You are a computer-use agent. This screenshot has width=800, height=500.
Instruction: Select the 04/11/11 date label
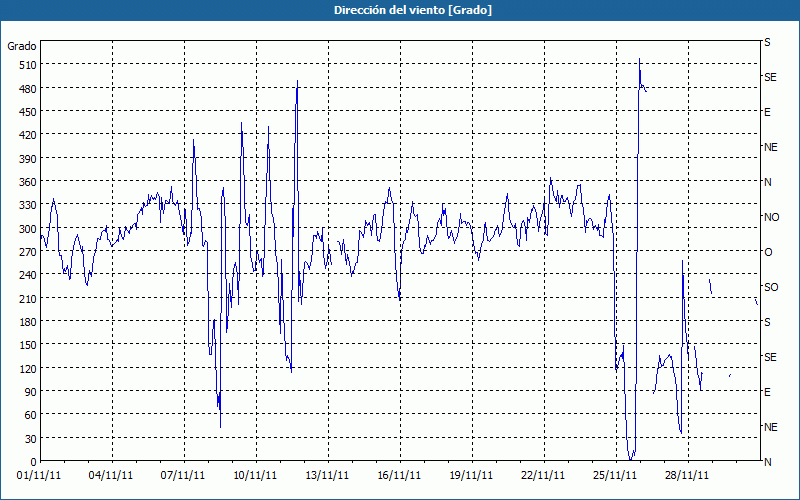[x=111, y=476]
